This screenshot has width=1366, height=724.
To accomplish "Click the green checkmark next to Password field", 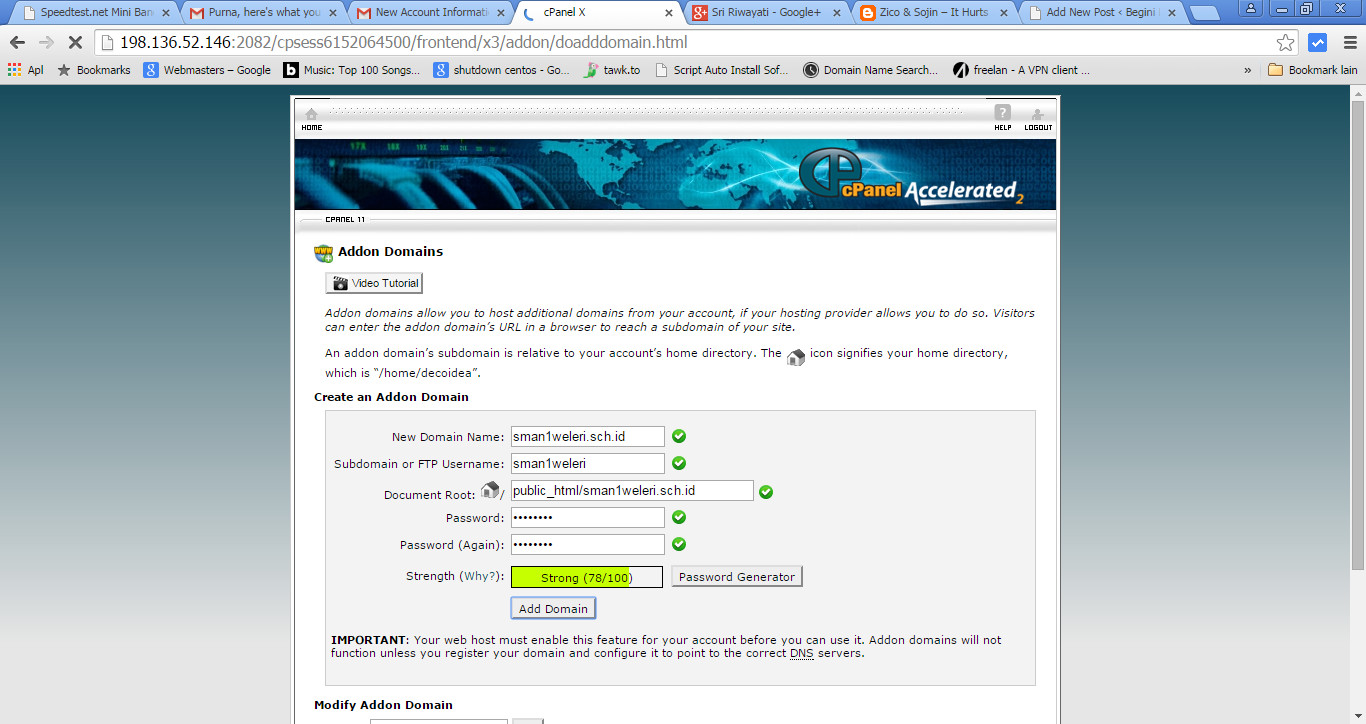I will click(x=679, y=517).
